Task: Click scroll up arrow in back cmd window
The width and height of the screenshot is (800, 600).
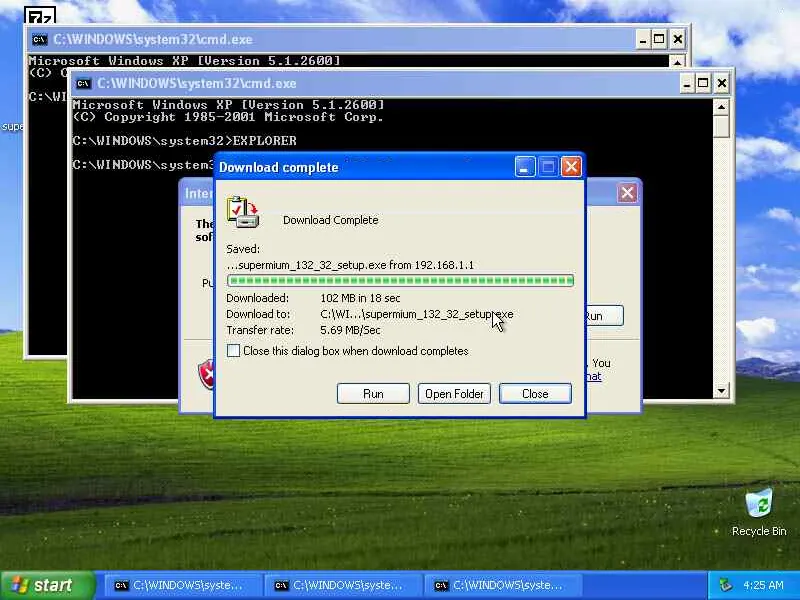Action: tap(677, 62)
